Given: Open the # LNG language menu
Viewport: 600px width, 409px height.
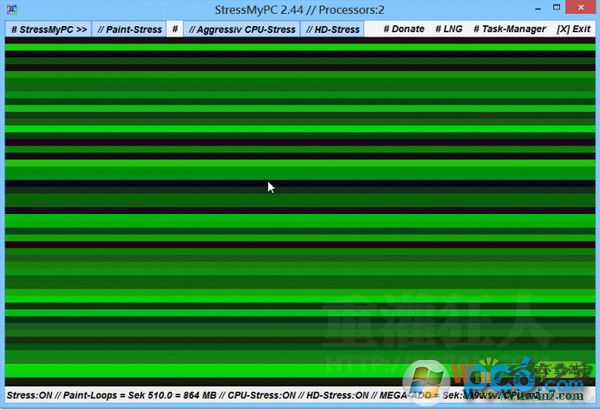Looking at the screenshot, I should pos(449,29).
